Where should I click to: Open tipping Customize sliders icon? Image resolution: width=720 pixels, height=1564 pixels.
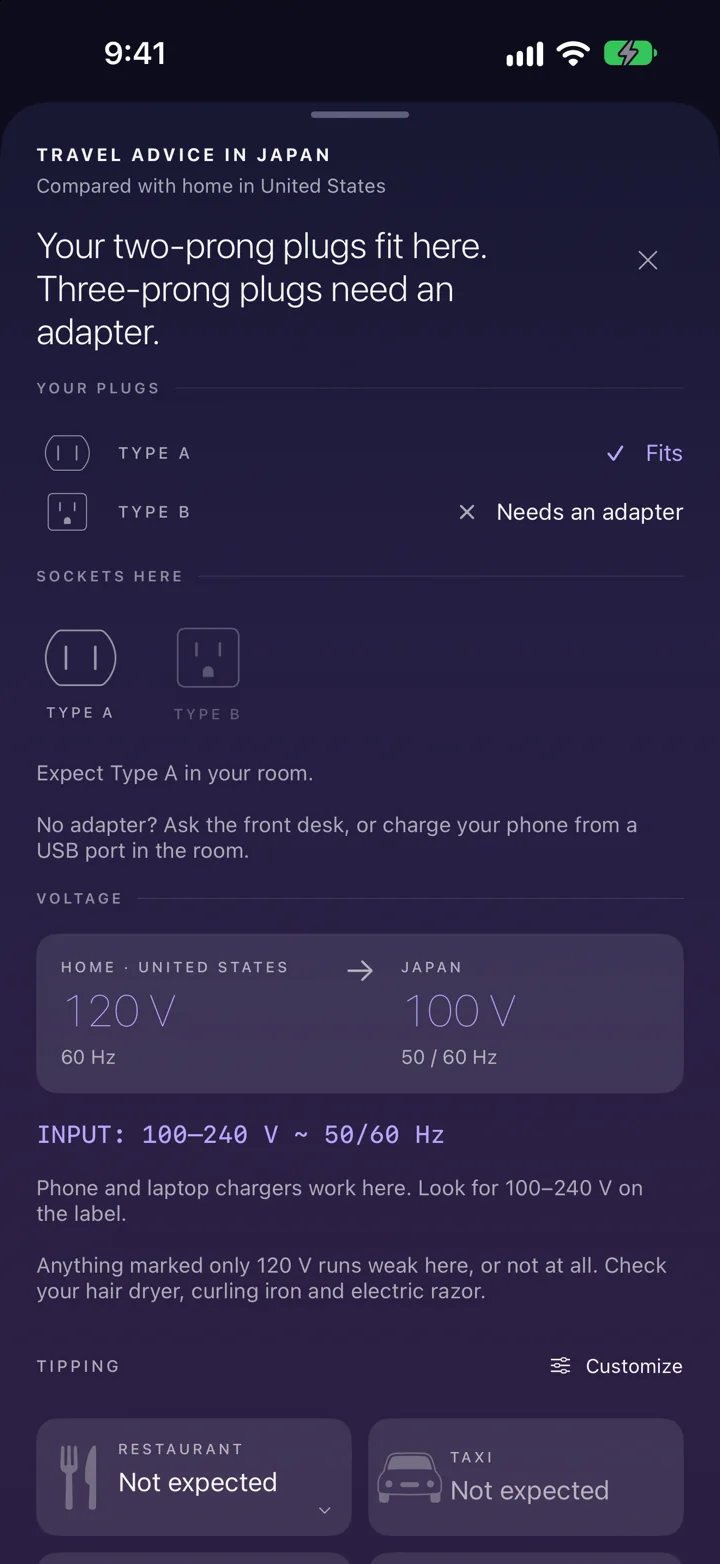(561, 1366)
